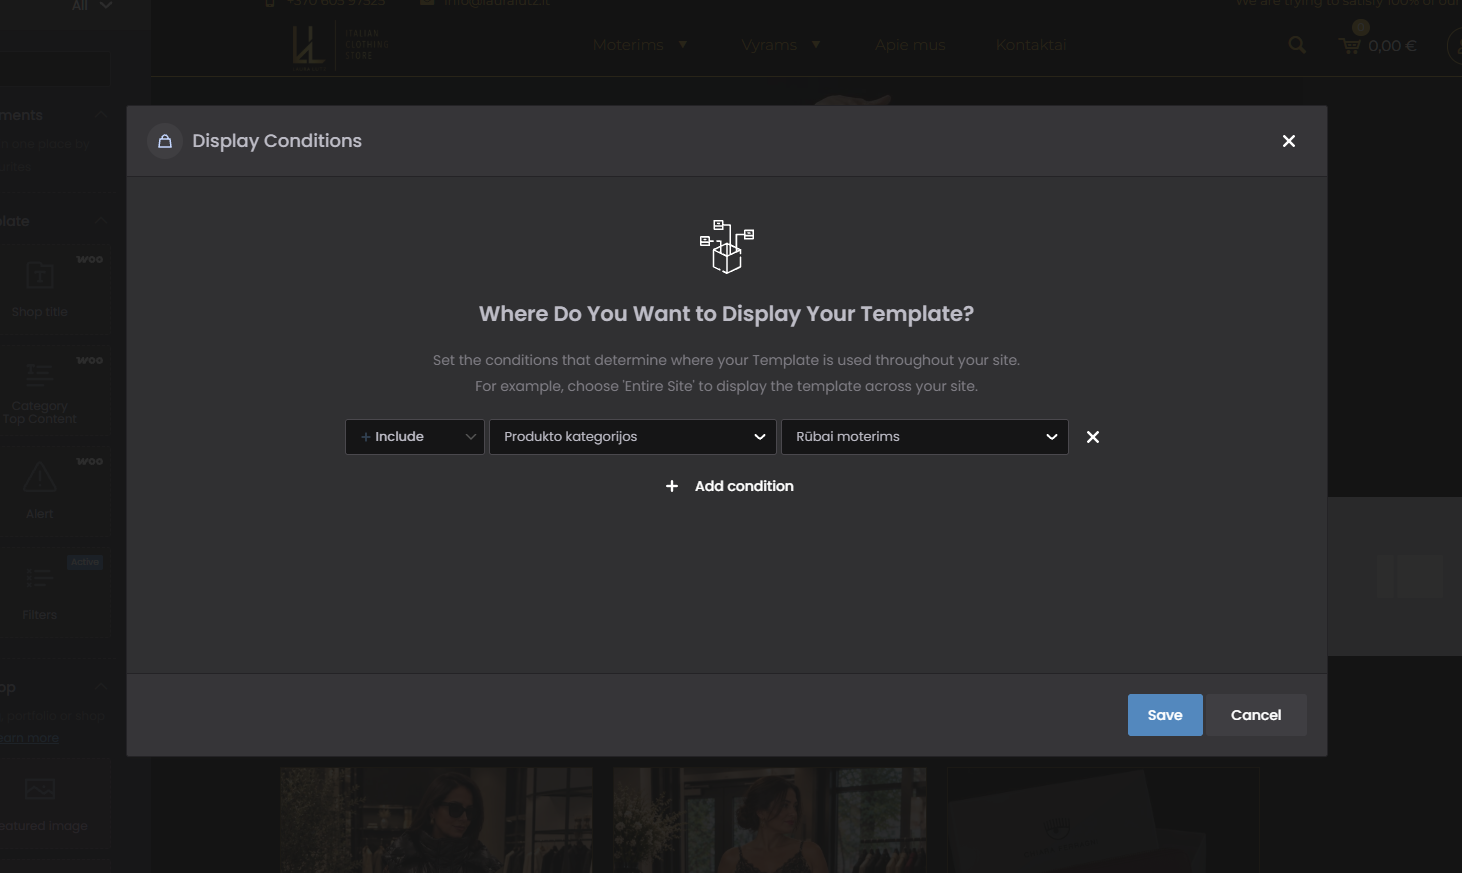Close the Display Conditions dialog

pos(1289,141)
